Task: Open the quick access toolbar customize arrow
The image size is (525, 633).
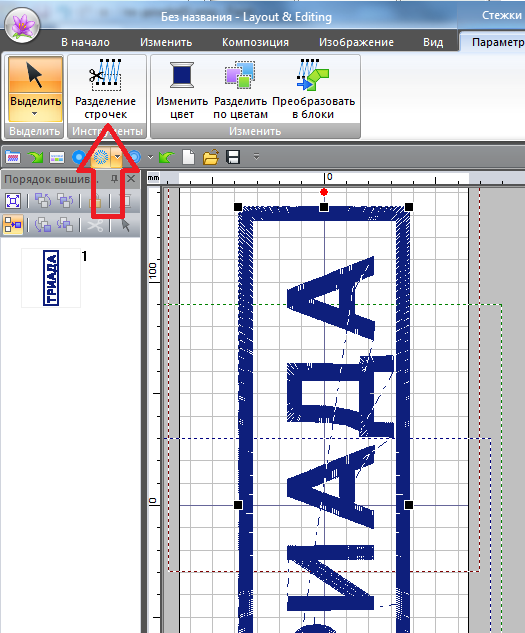Action: (256, 156)
